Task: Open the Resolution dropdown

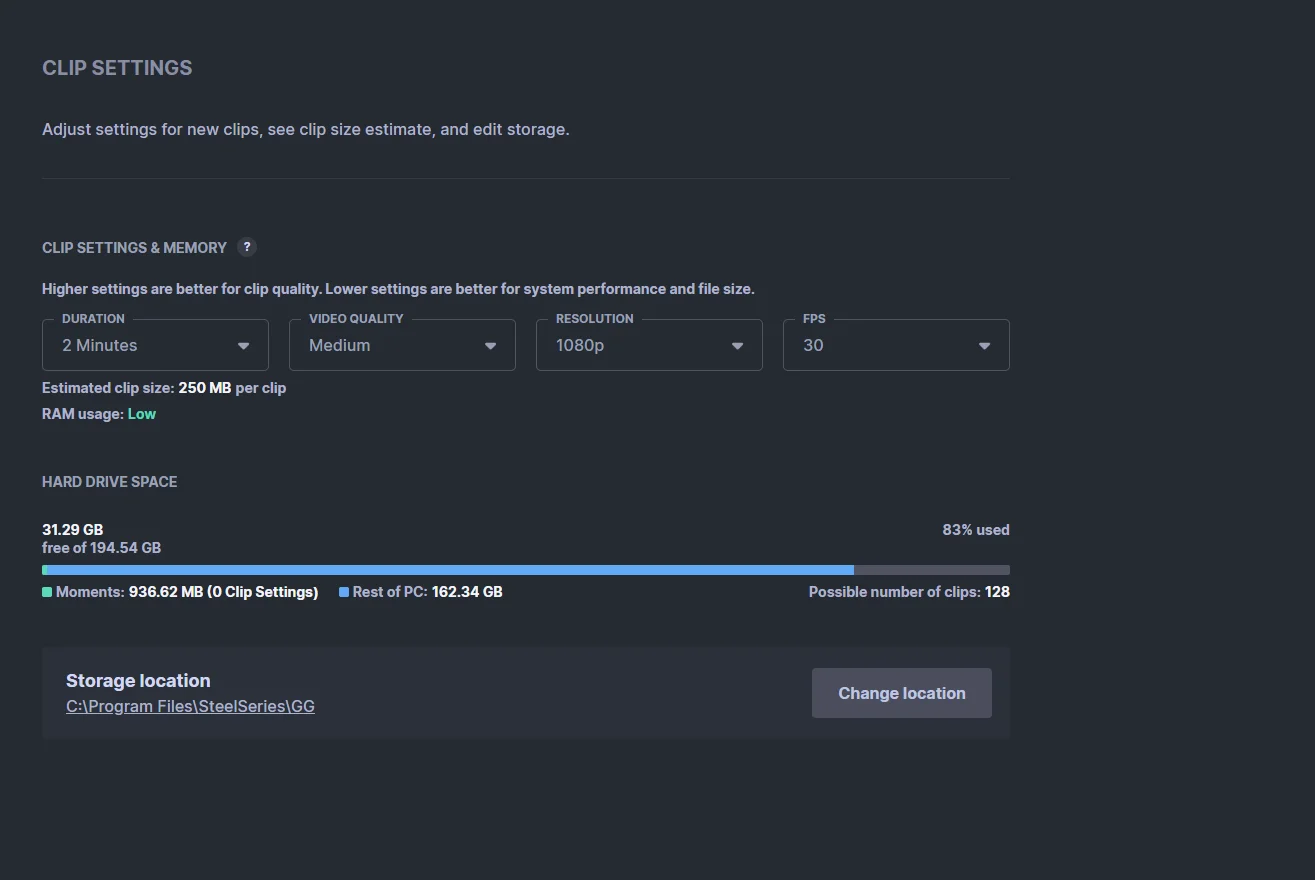Action: point(649,345)
